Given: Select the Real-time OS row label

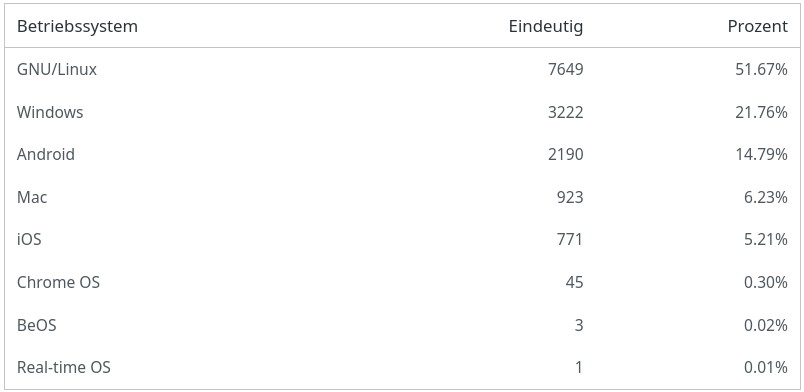Looking at the screenshot, I should pyautogui.click(x=64, y=367).
